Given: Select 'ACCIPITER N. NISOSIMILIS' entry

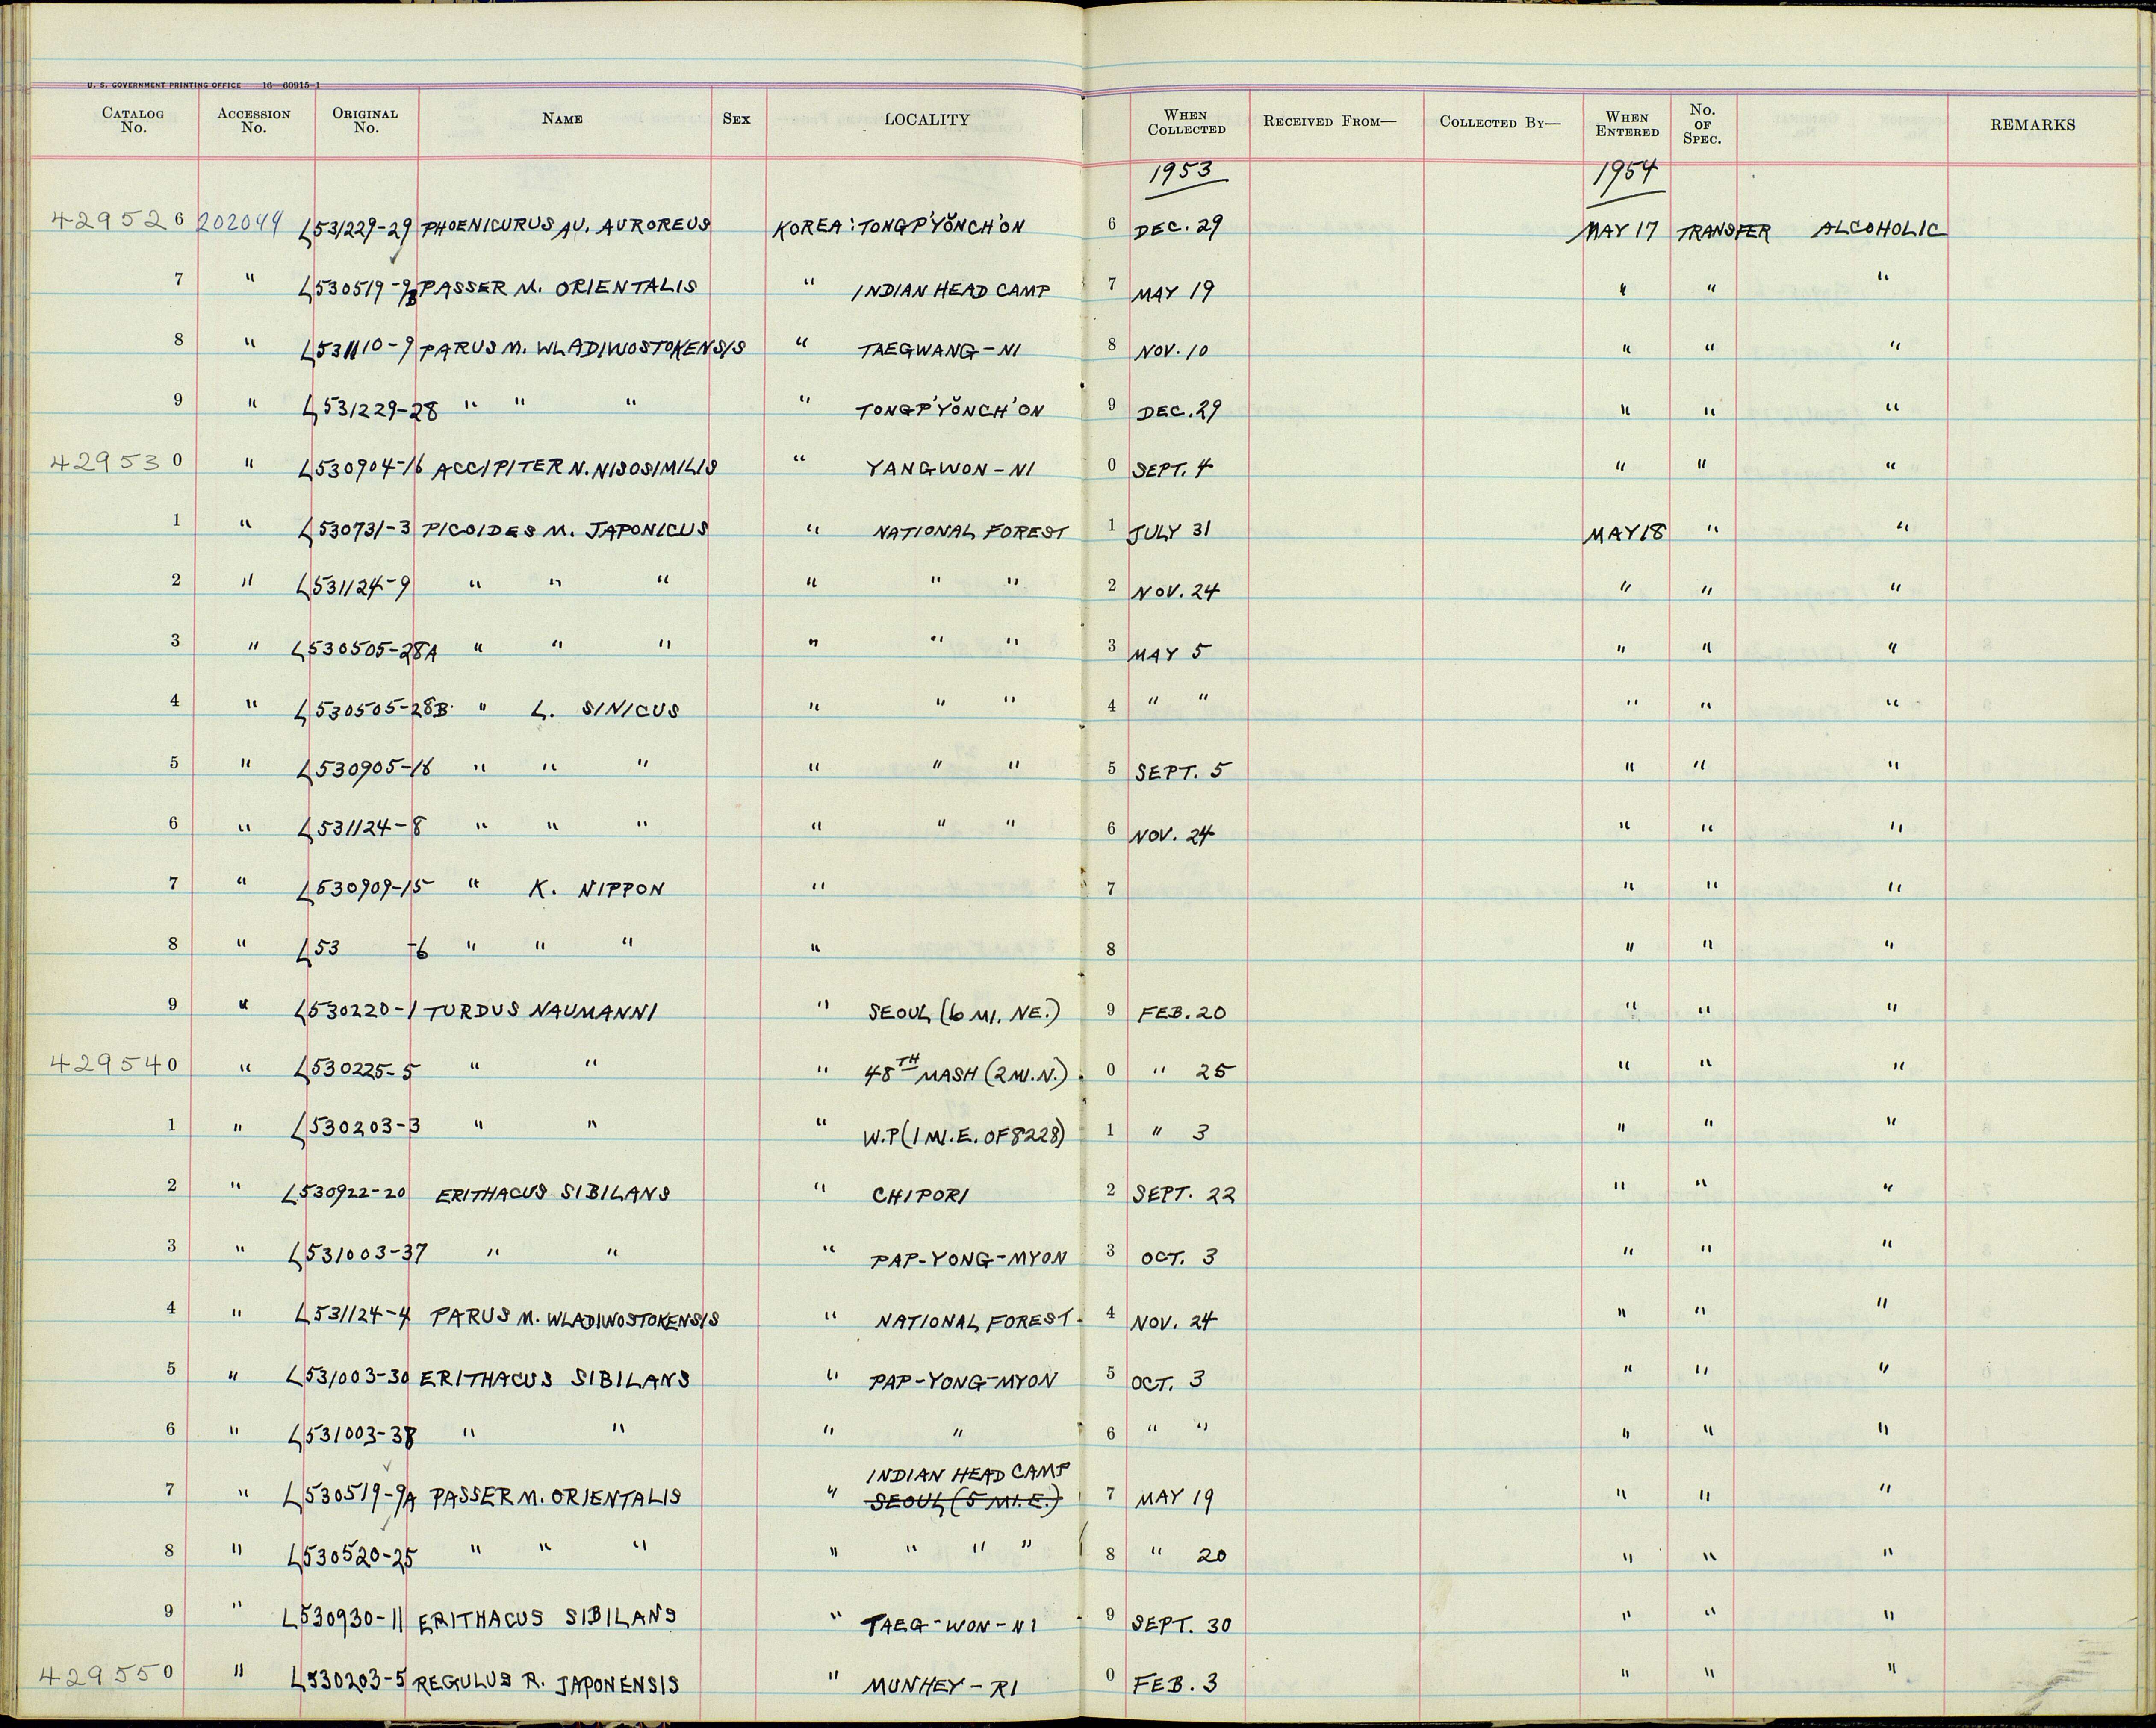Looking at the screenshot, I should (575, 469).
